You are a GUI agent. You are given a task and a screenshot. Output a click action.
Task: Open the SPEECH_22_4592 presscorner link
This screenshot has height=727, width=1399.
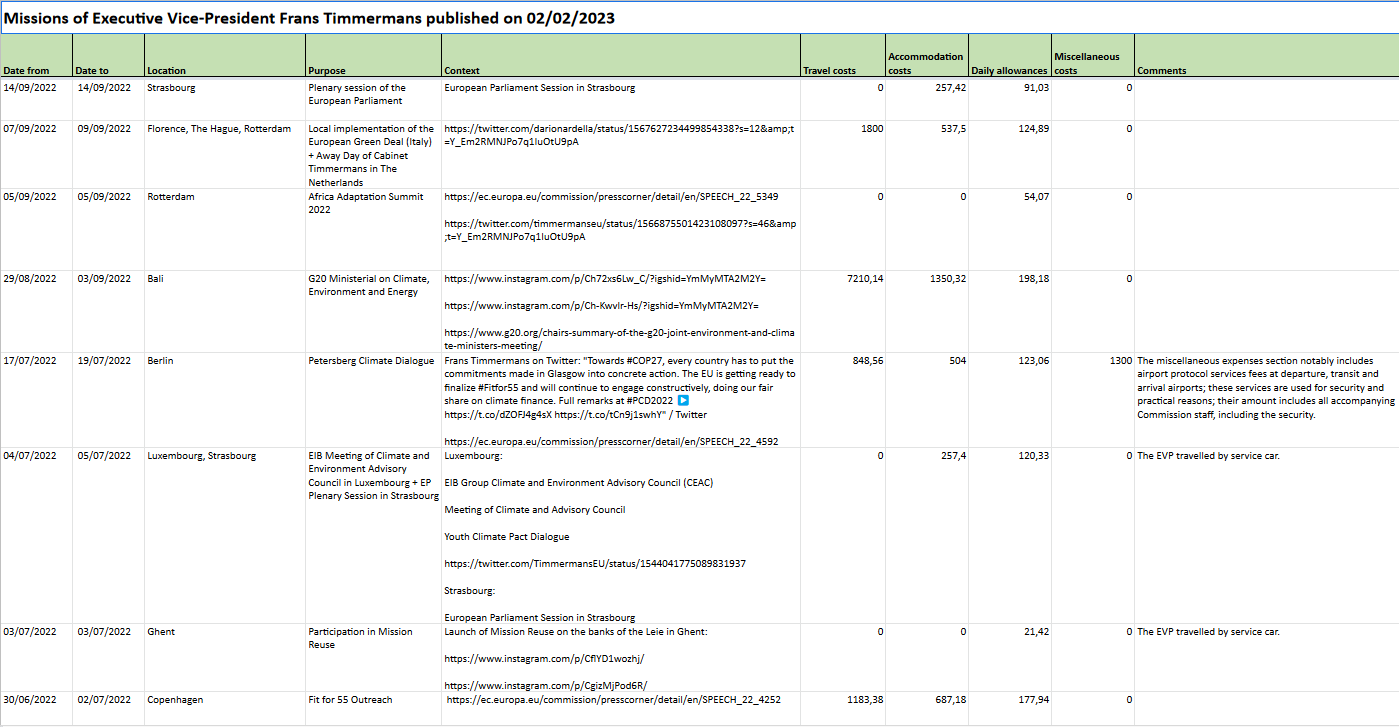coord(611,441)
